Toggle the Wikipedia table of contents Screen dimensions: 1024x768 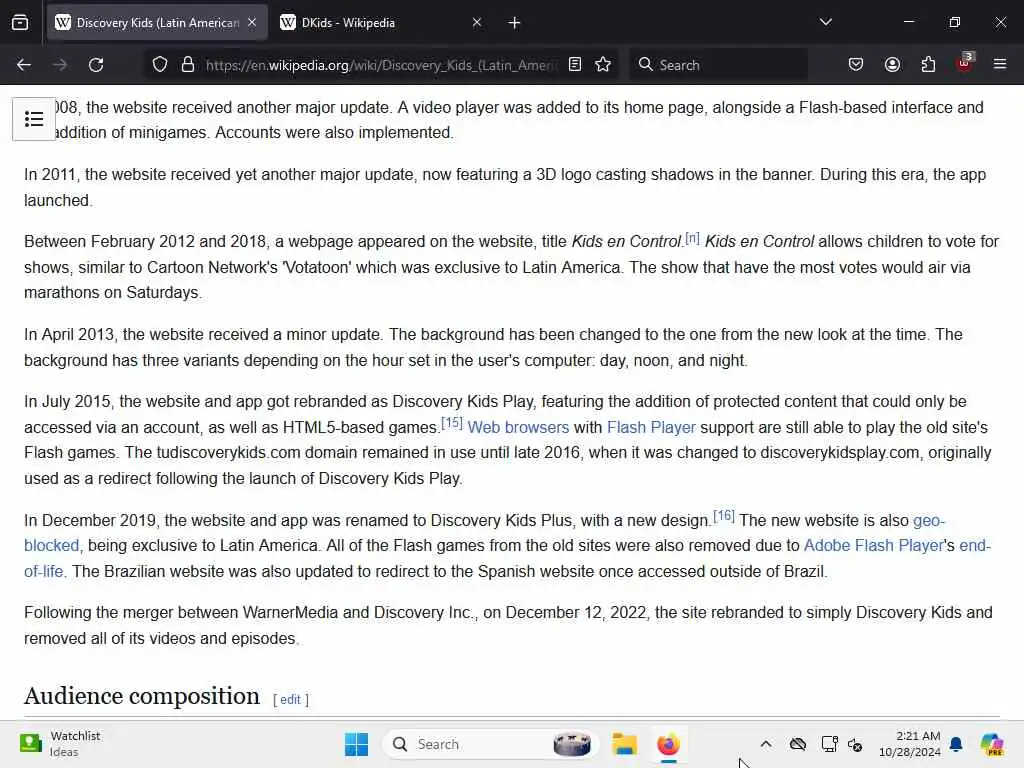point(34,119)
